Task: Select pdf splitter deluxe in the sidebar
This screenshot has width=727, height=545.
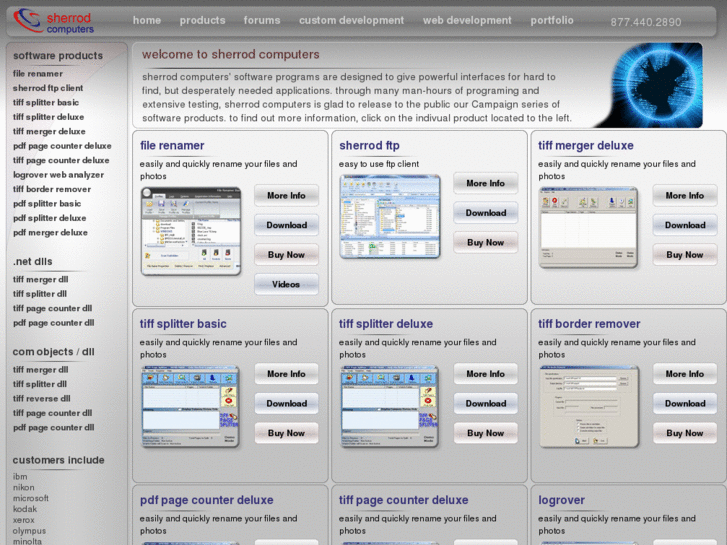Action: pyautogui.click(x=50, y=218)
